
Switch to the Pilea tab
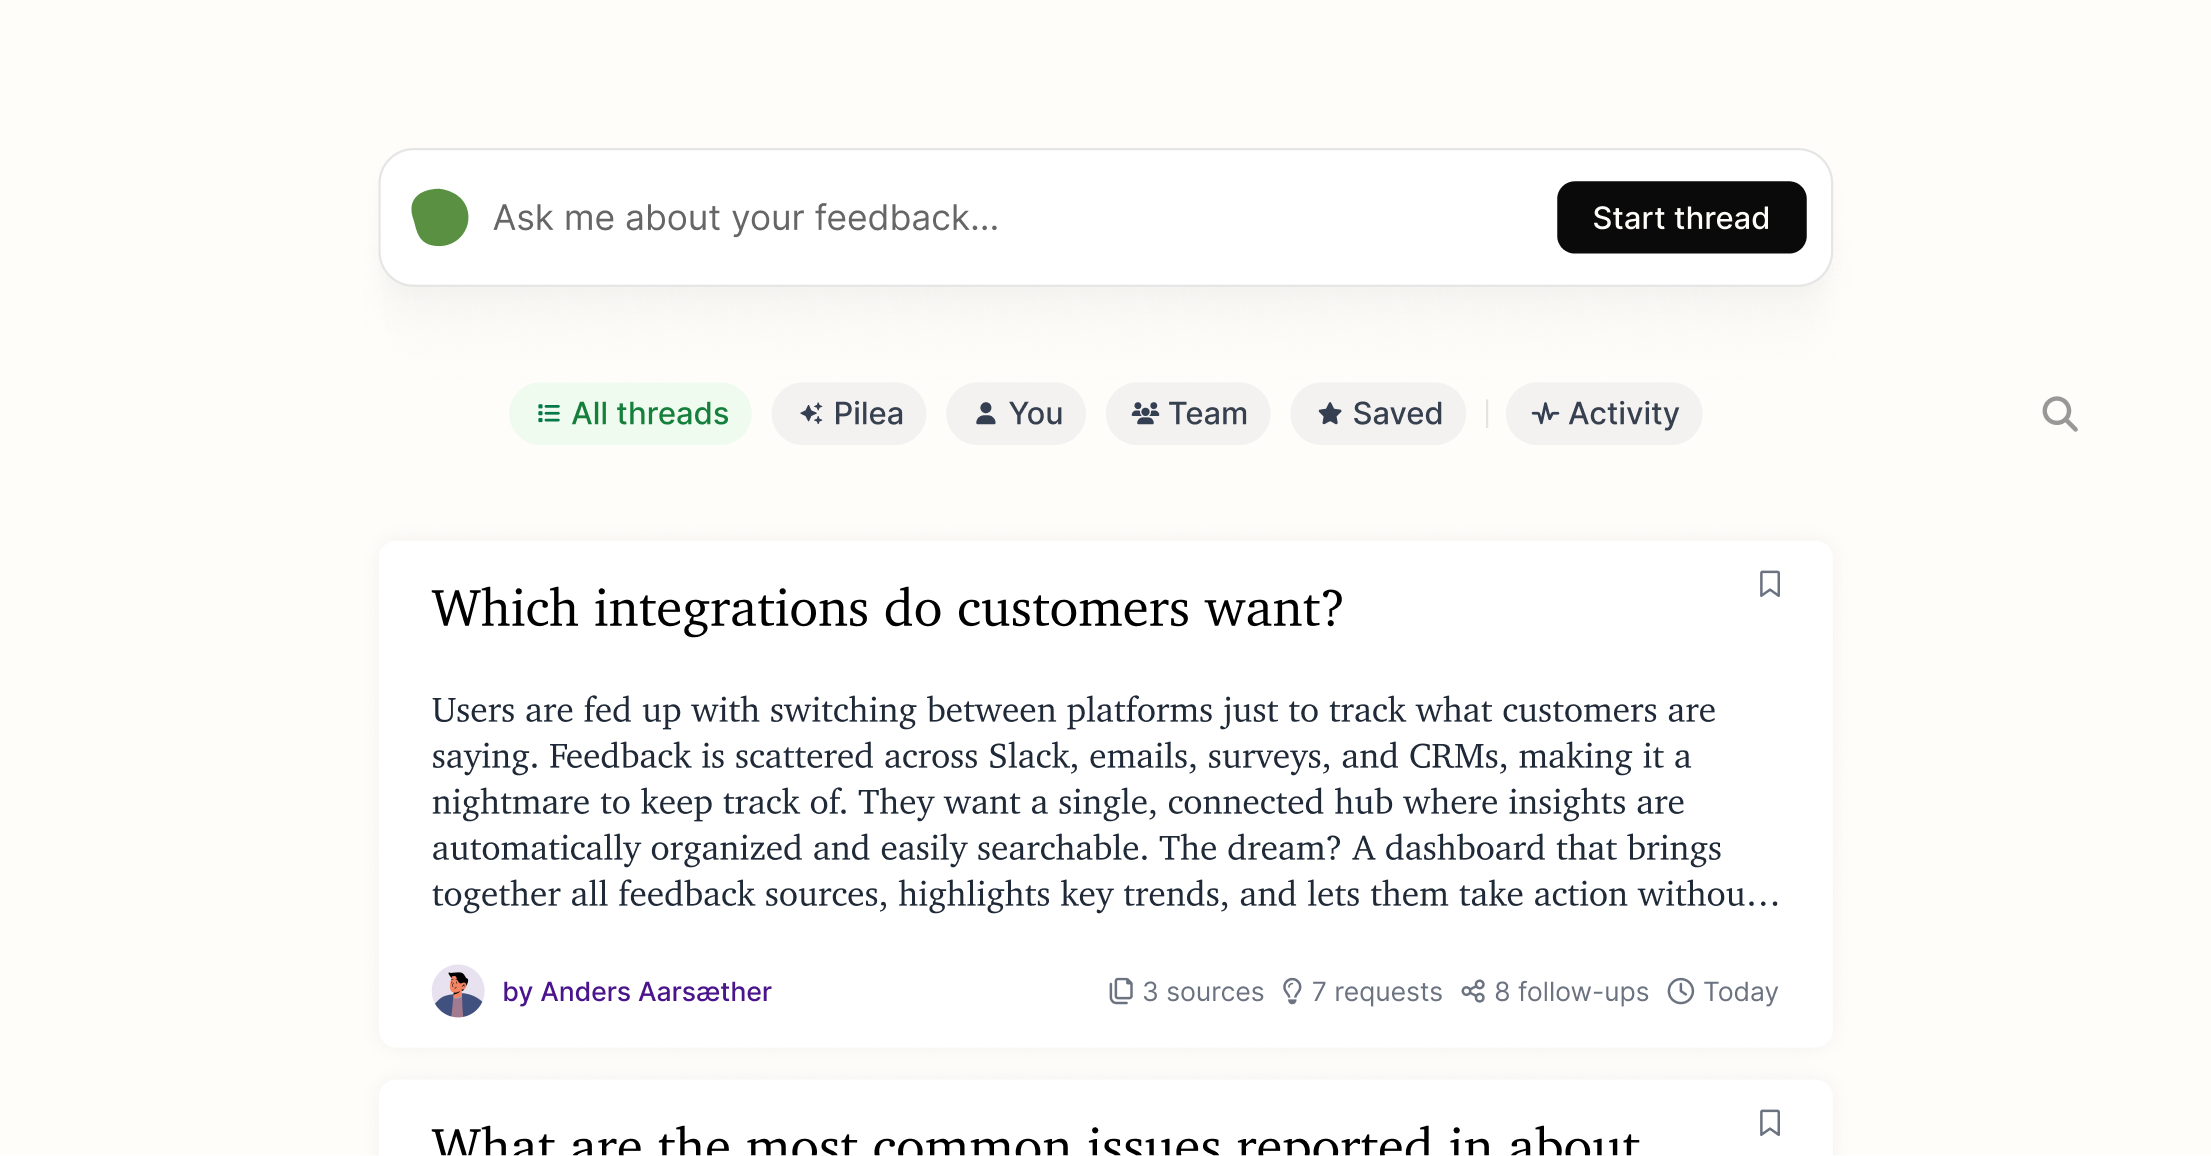click(x=849, y=413)
